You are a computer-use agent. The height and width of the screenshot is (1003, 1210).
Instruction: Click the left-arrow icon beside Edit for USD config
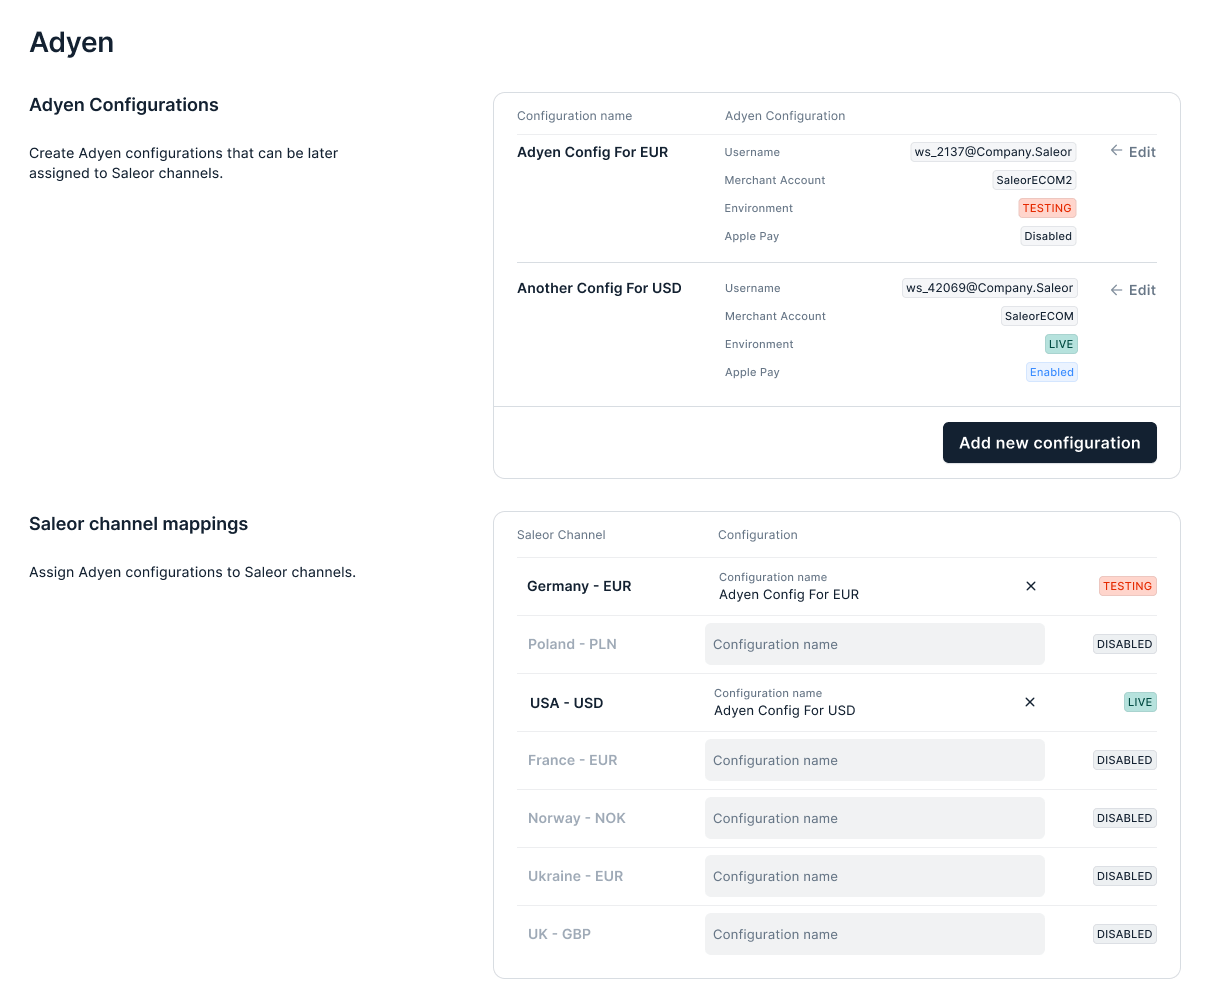(1115, 290)
